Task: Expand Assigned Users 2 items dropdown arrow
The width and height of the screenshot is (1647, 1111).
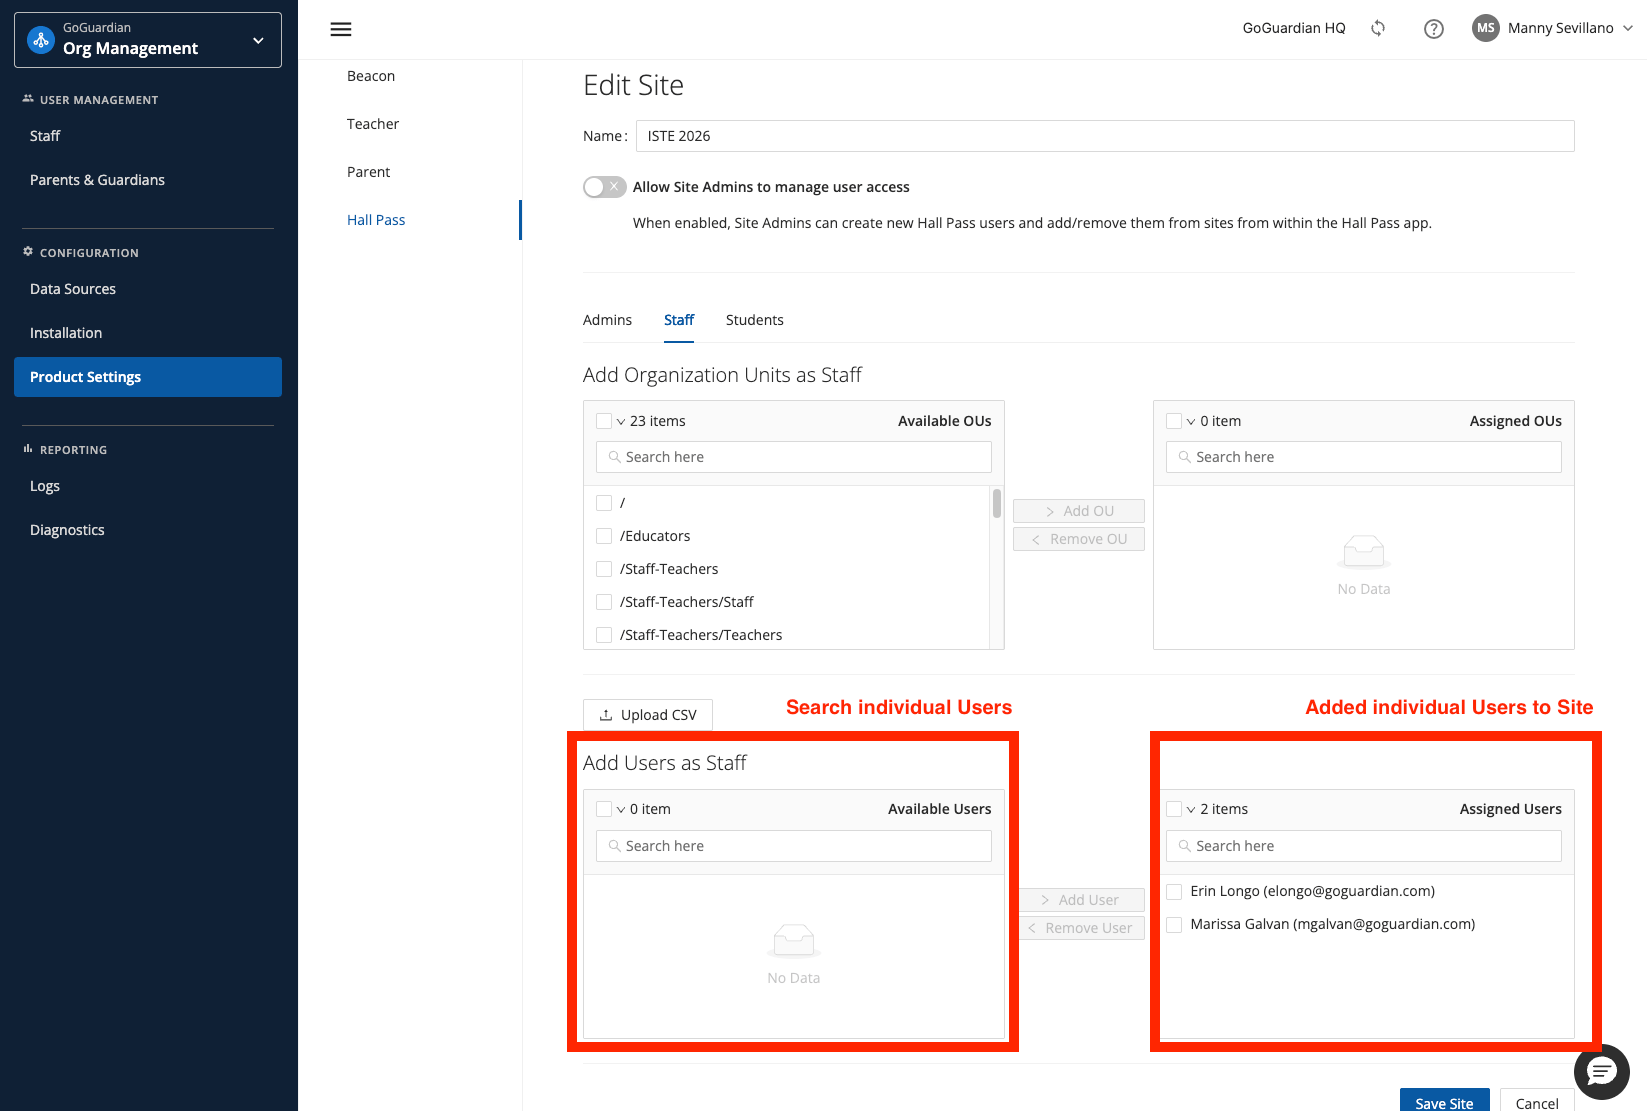Action: point(1191,810)
